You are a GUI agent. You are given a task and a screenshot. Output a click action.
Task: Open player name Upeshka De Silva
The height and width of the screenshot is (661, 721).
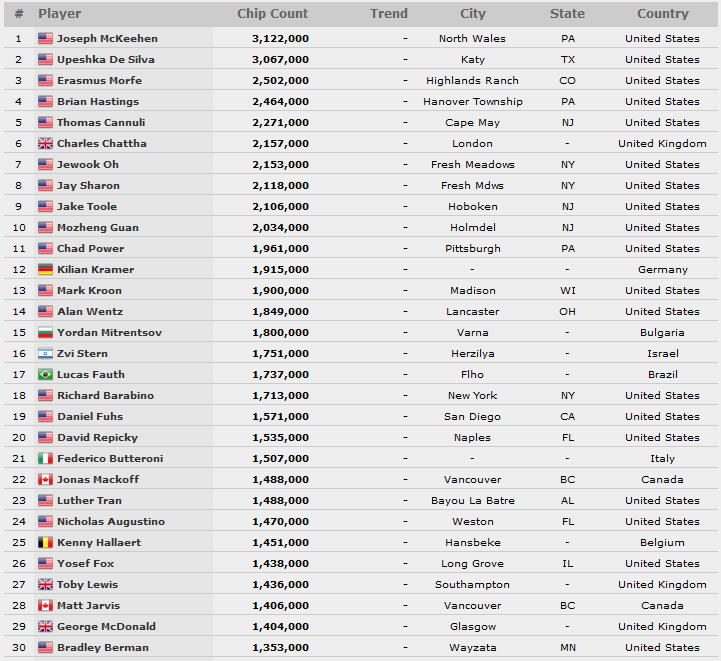[x=105, y=60]
